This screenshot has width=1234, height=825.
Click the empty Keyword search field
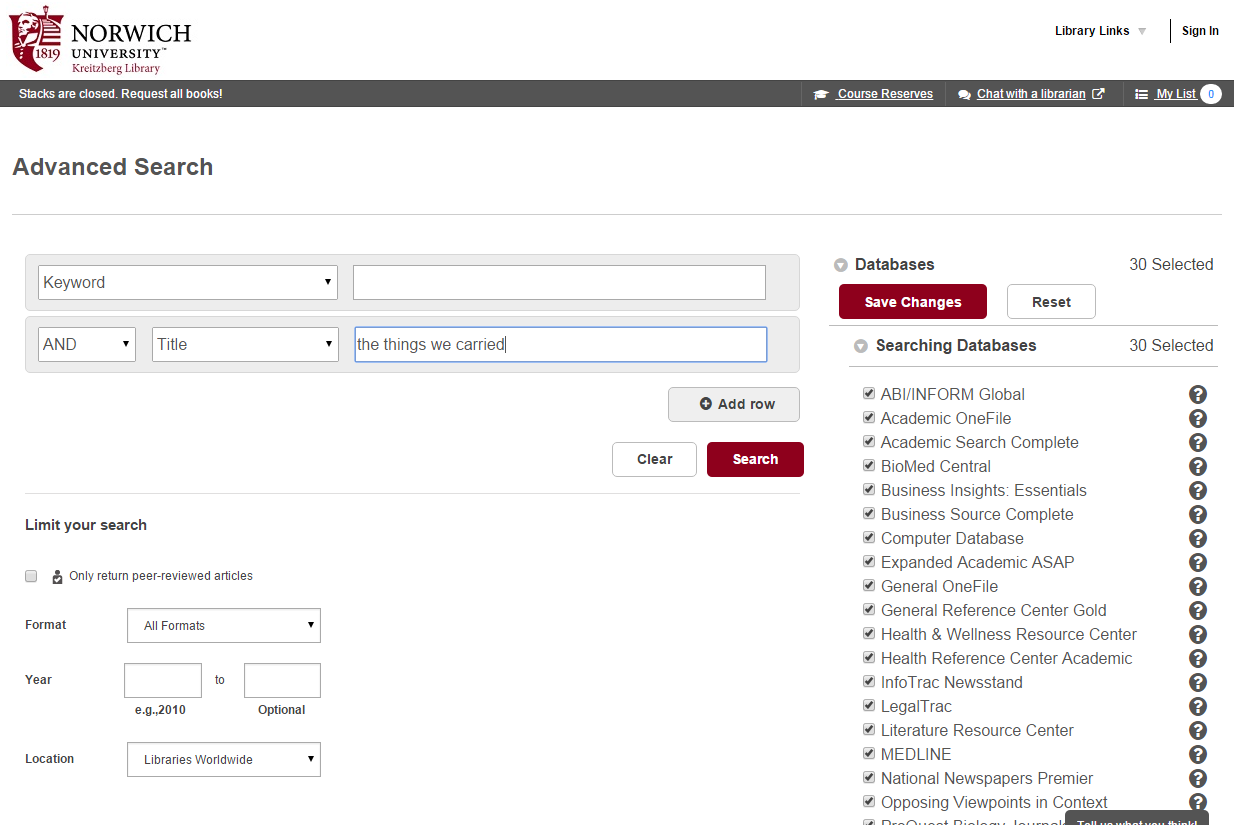pyautogui.click(x=558, y=282)
